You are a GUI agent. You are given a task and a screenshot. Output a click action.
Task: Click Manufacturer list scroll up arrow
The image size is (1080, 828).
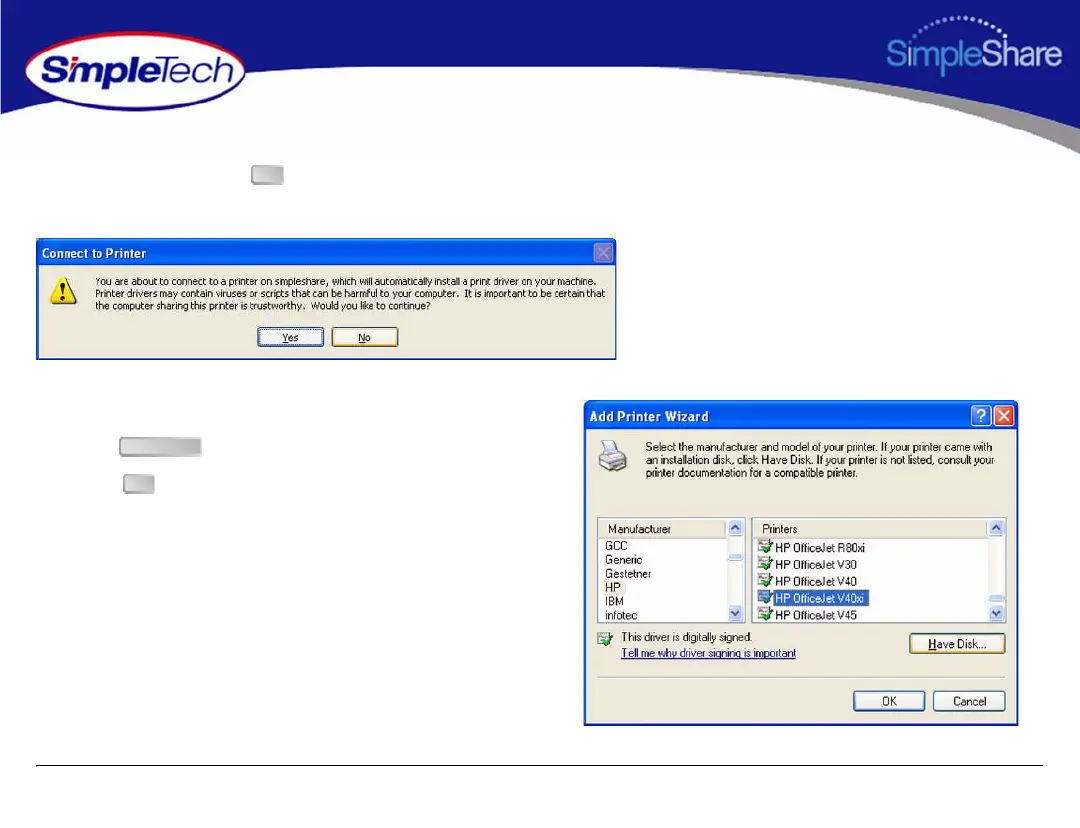735,528
